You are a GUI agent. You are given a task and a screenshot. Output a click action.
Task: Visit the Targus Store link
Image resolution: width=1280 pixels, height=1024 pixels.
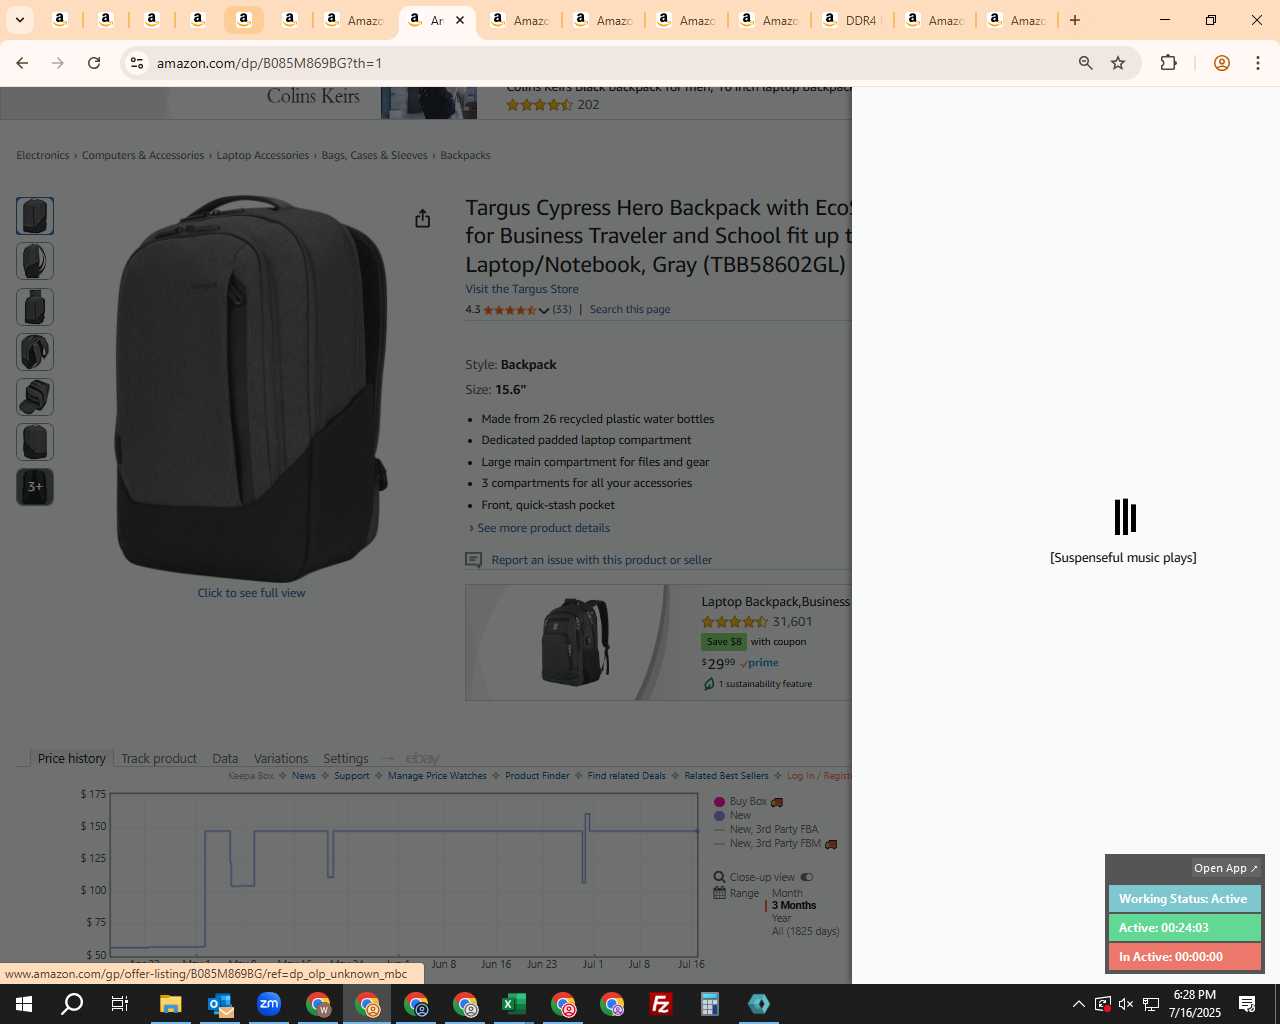coord(522,289)
